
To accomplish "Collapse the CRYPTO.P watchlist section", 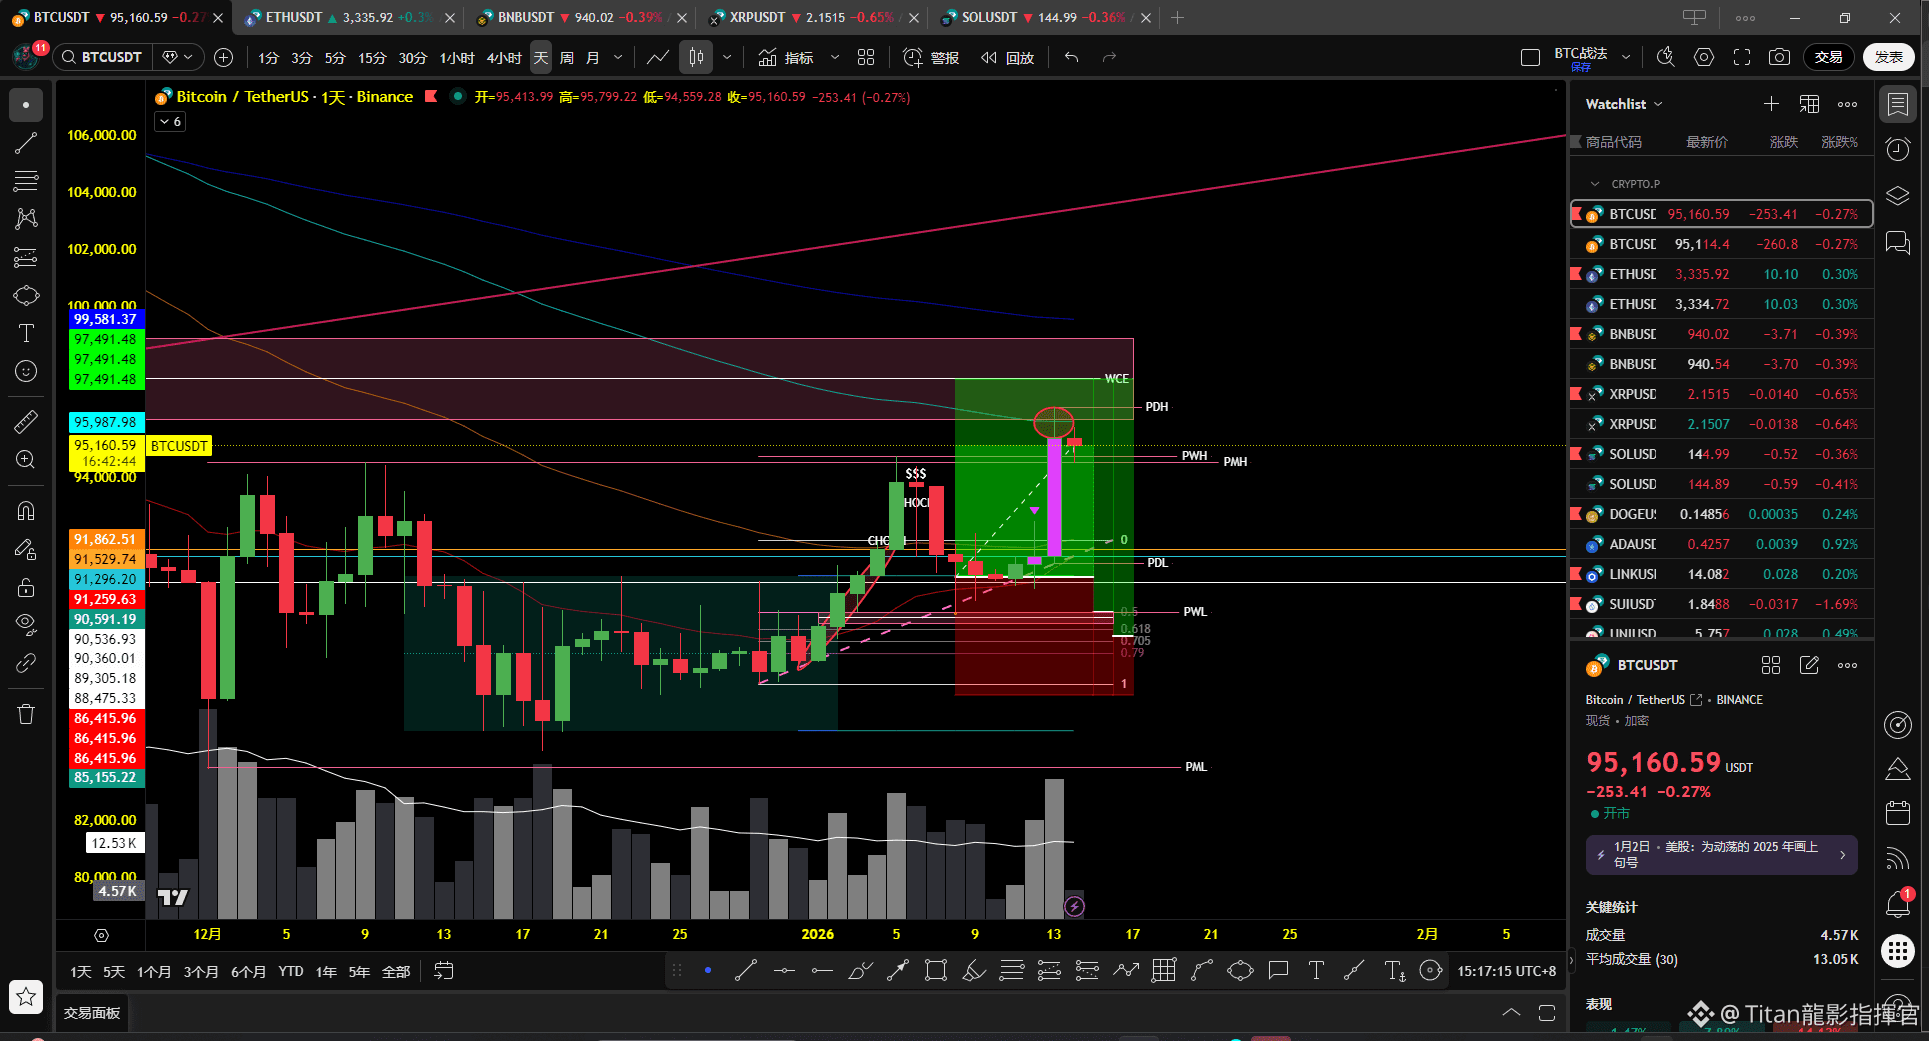I will (x=1595, y=184).
